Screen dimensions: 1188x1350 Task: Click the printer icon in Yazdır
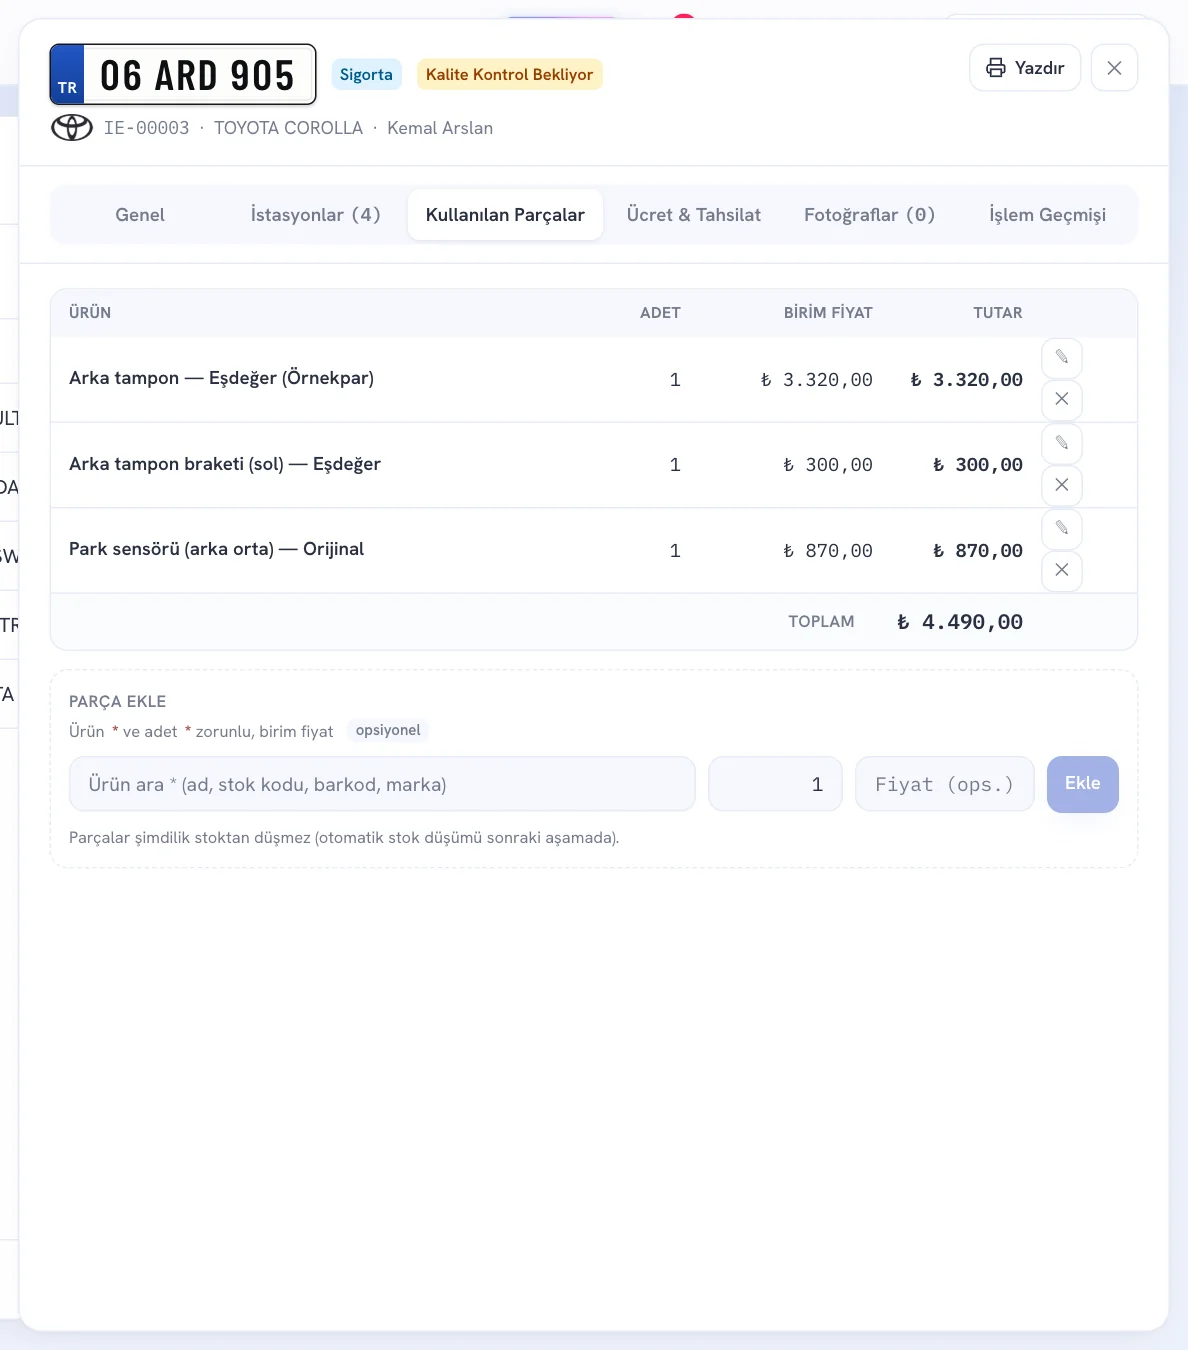click(x=996, y=68)
